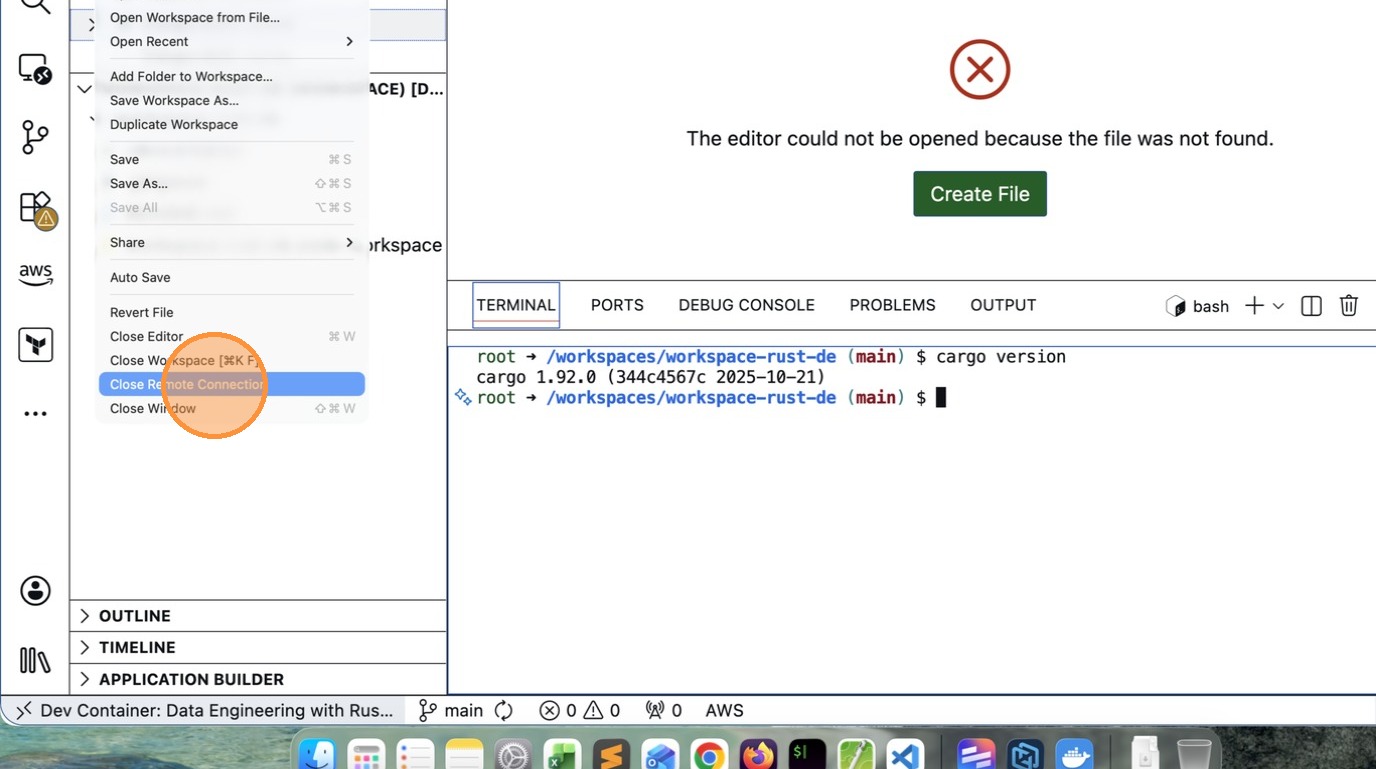
Task: Kill the terminal with the trash icon
Action: (1349, 306)
